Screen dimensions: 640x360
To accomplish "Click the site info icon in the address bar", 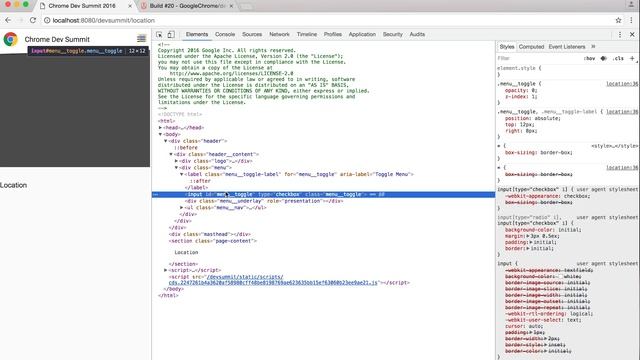I will tap(47, 20).
